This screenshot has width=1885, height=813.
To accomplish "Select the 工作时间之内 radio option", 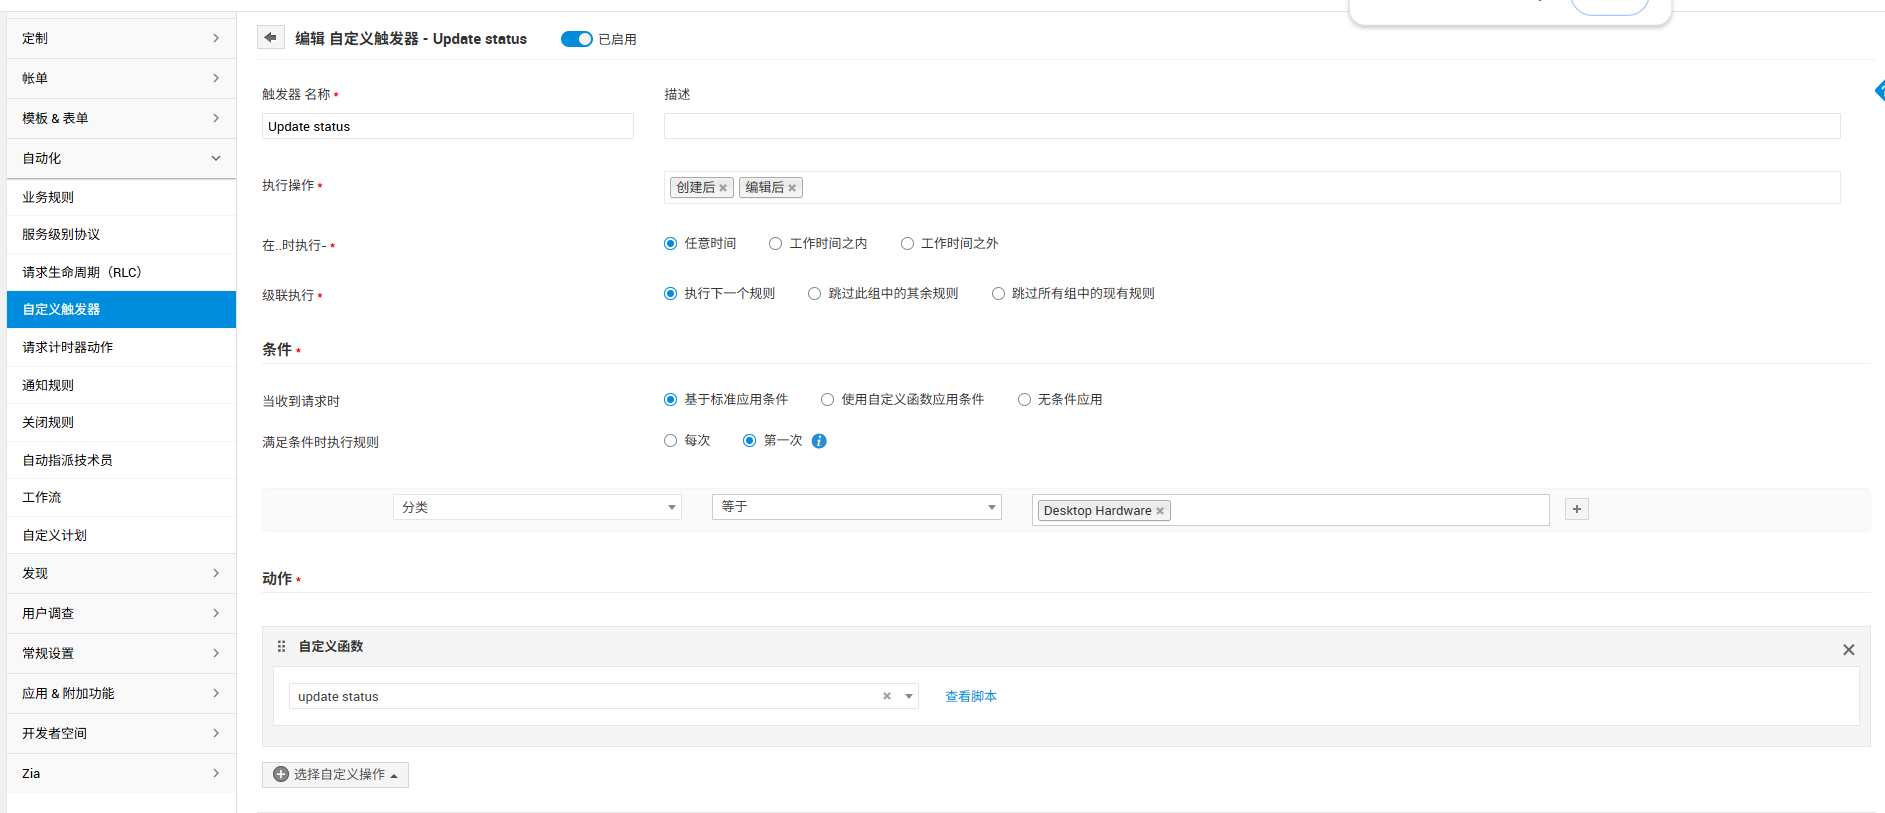I will click(775, 244).
